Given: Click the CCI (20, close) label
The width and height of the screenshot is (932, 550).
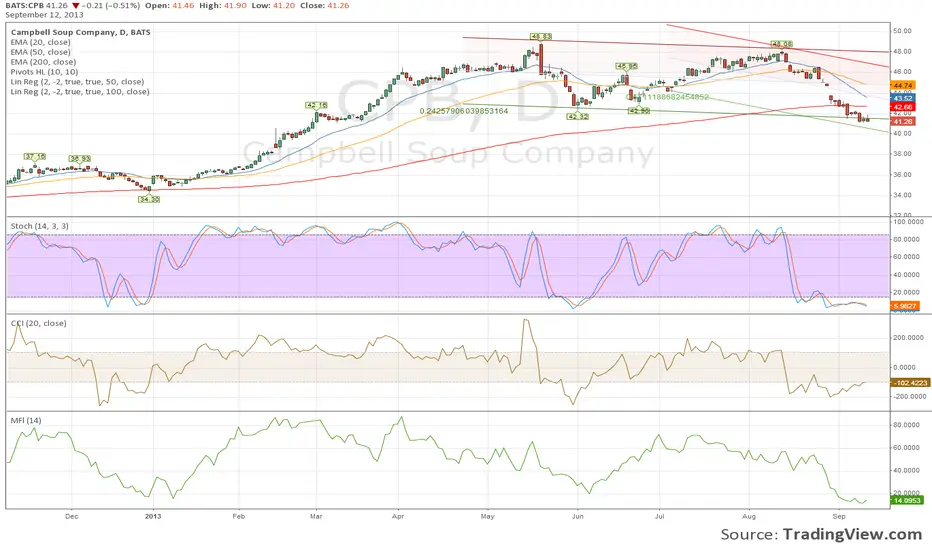Looking at the screenshot, I should tap(39, 323).
